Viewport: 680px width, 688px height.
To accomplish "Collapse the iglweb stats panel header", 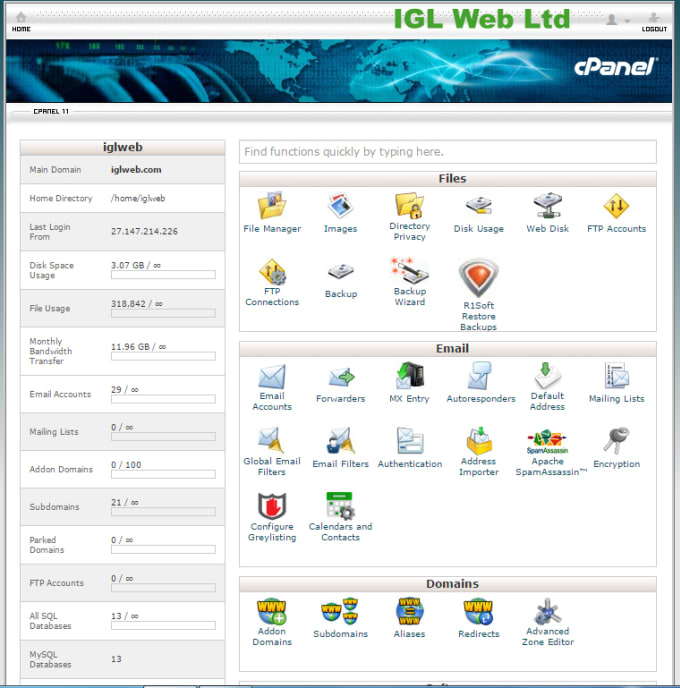I will click(122, 147).
